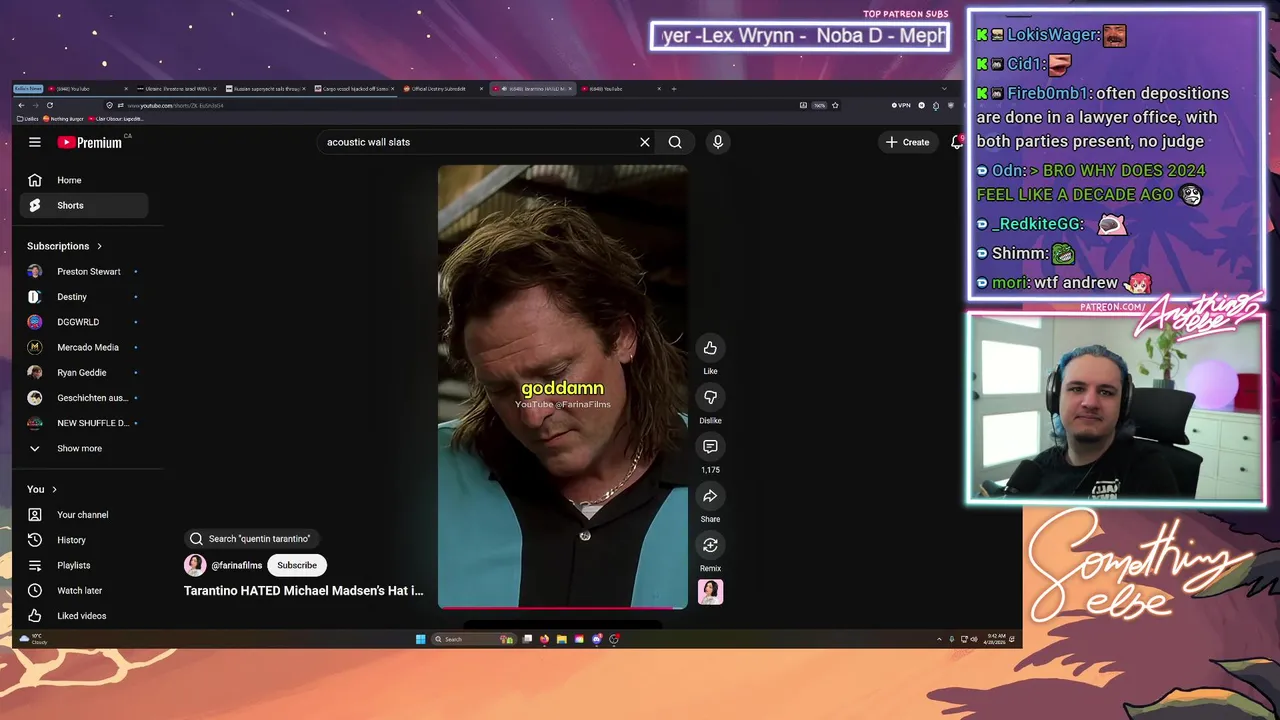Expand the Subscriptions section header
Viewport: 1280px width, 720px height.
pyautogui.click(x=65, y=246)
